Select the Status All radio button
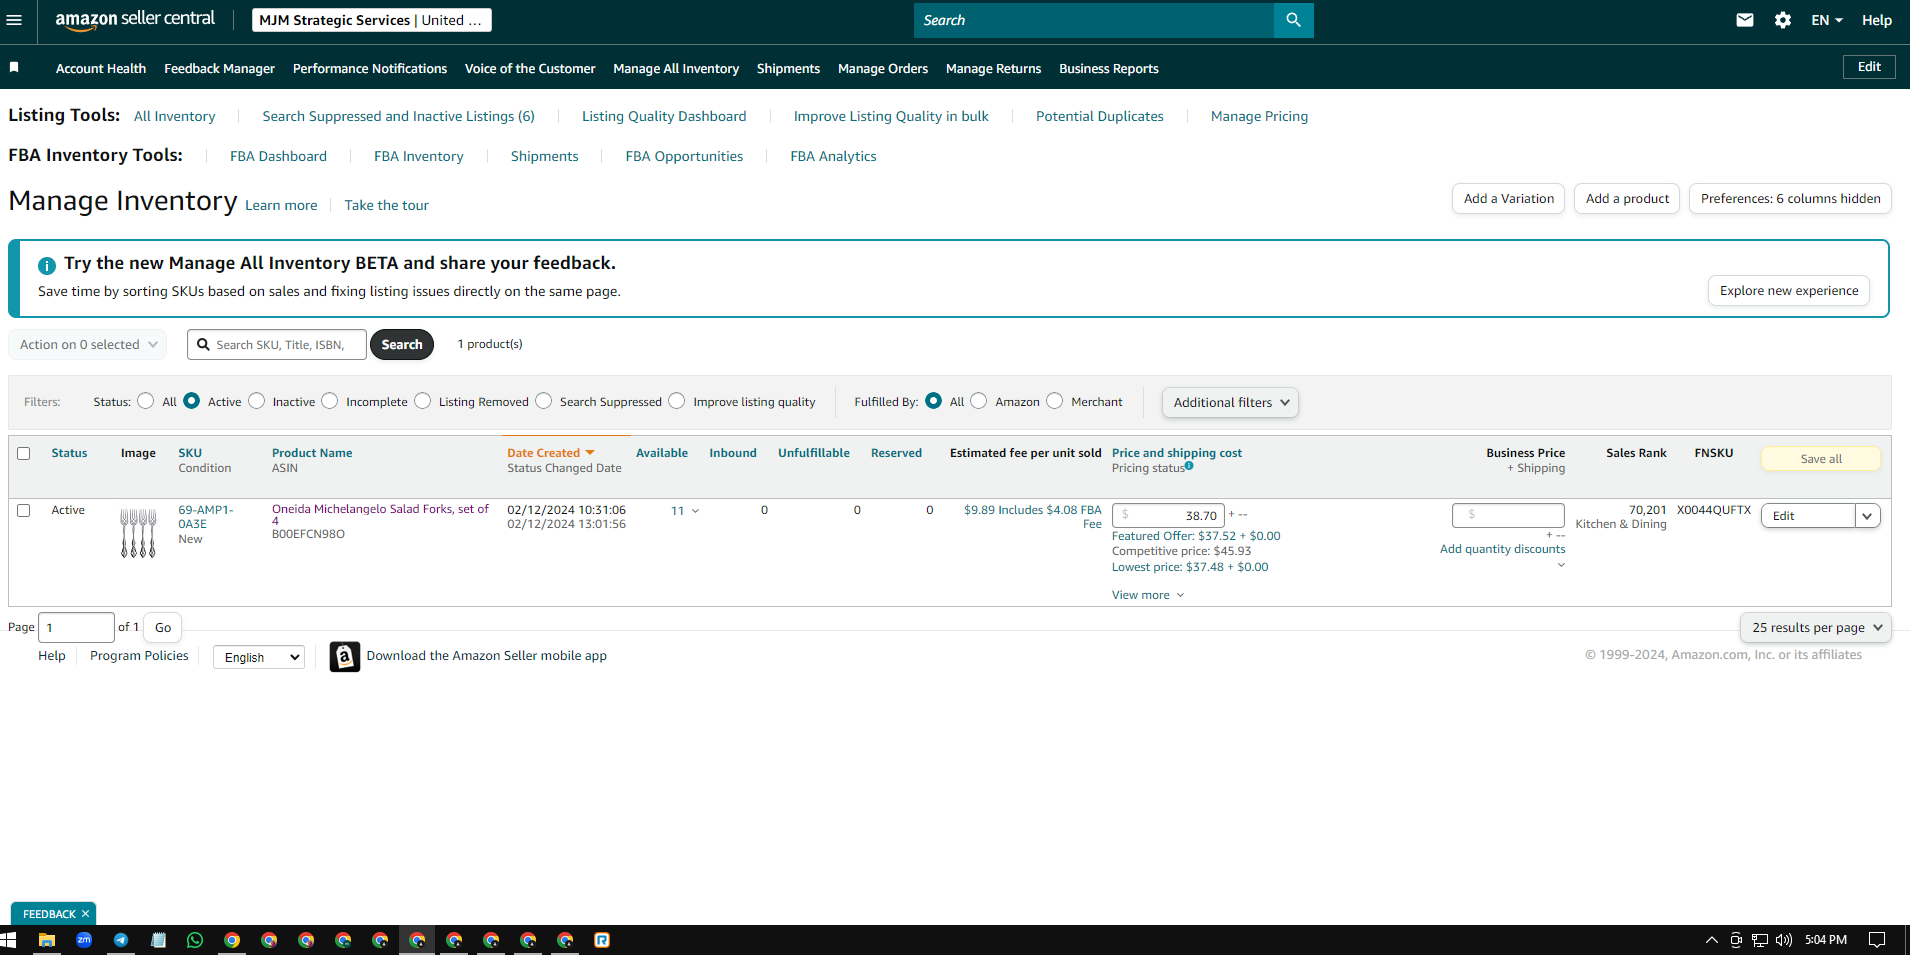 146,401
